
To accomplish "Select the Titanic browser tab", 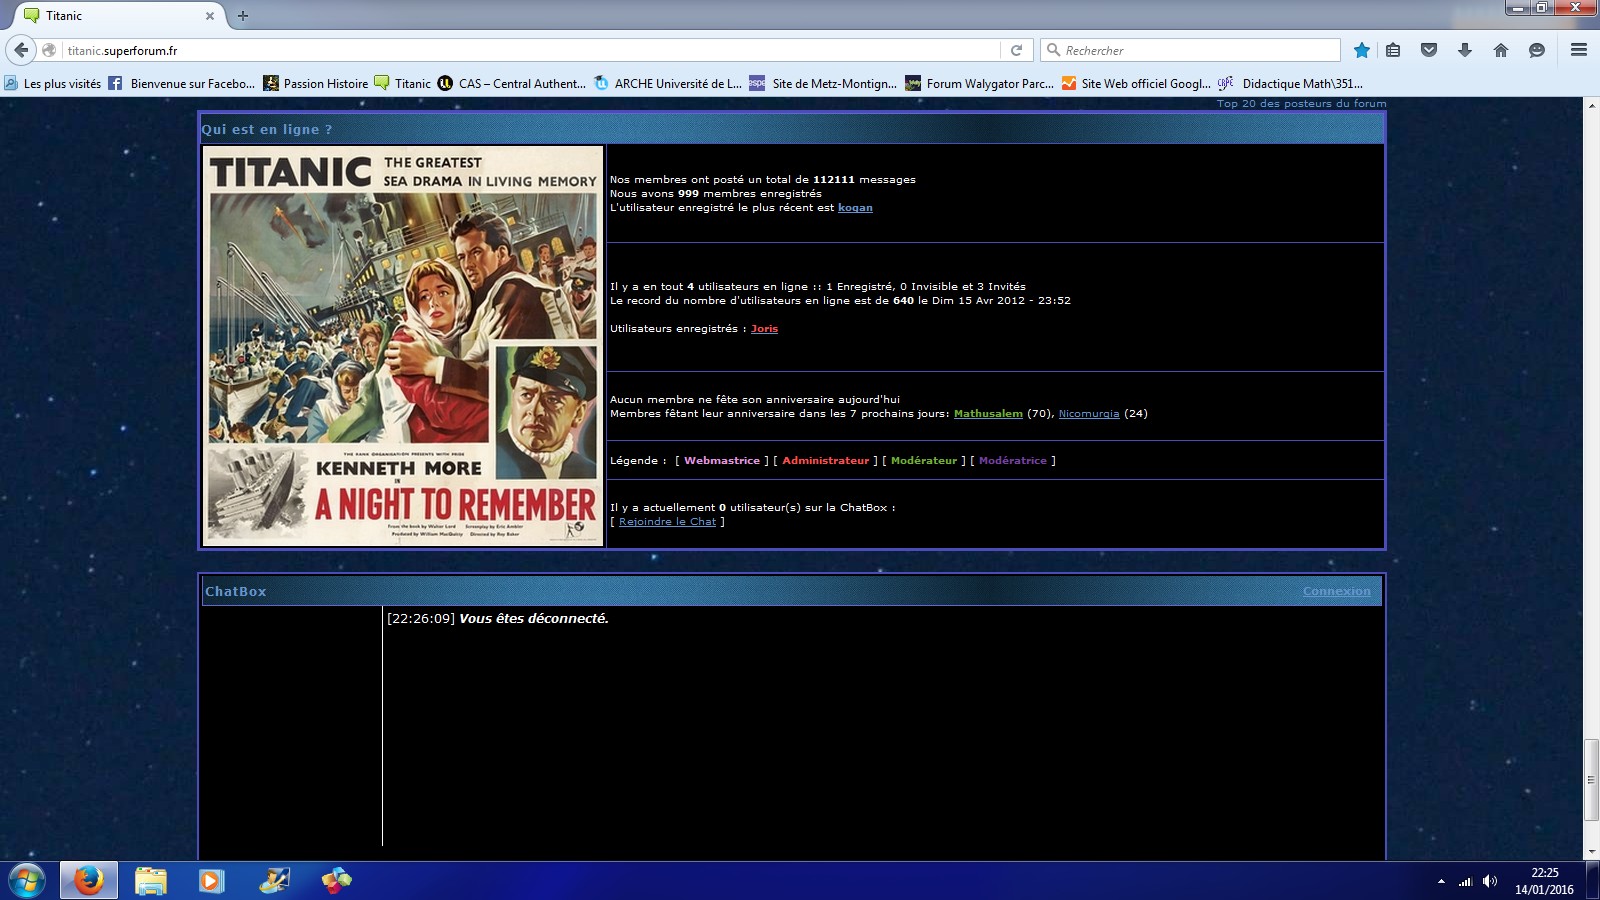I will (118, 16).
